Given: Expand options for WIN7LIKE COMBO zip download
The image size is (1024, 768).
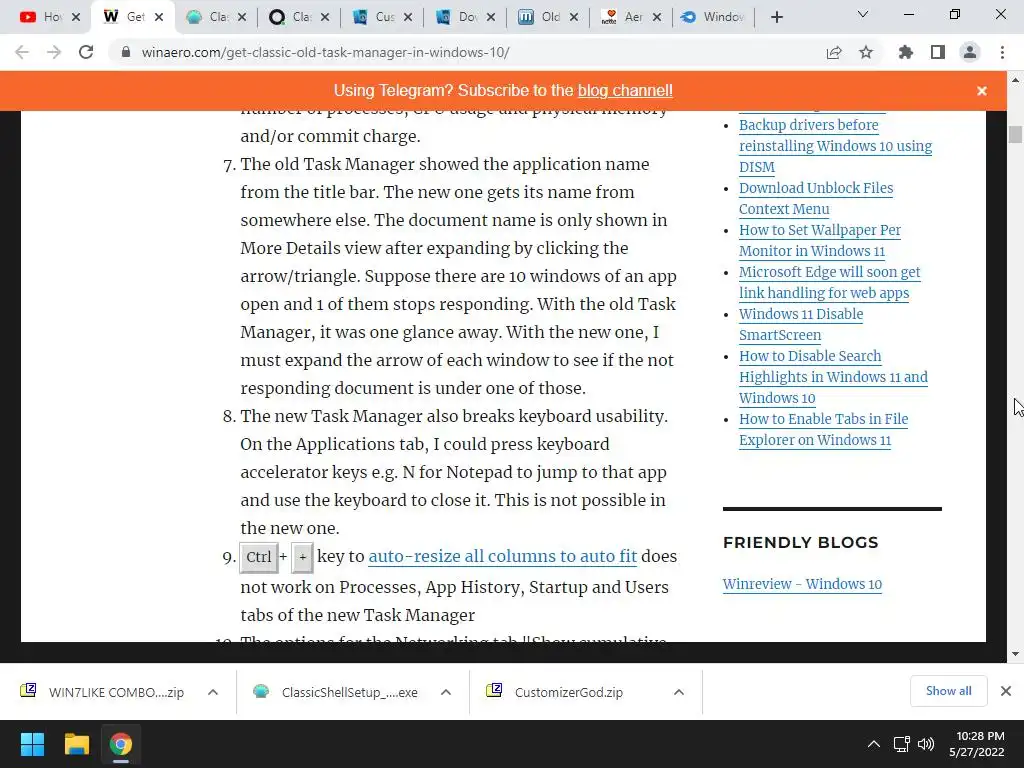Looking at the screenshot, I should click(213, 692).
